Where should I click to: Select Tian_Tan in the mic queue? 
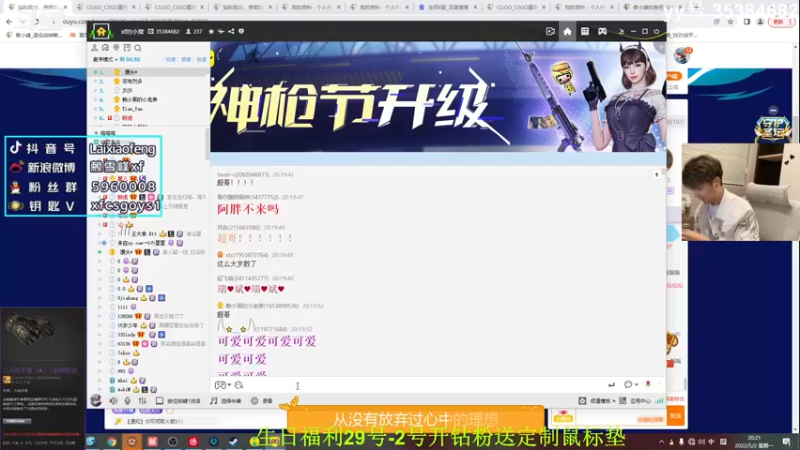pyautogui.click(x=132, y=109)
